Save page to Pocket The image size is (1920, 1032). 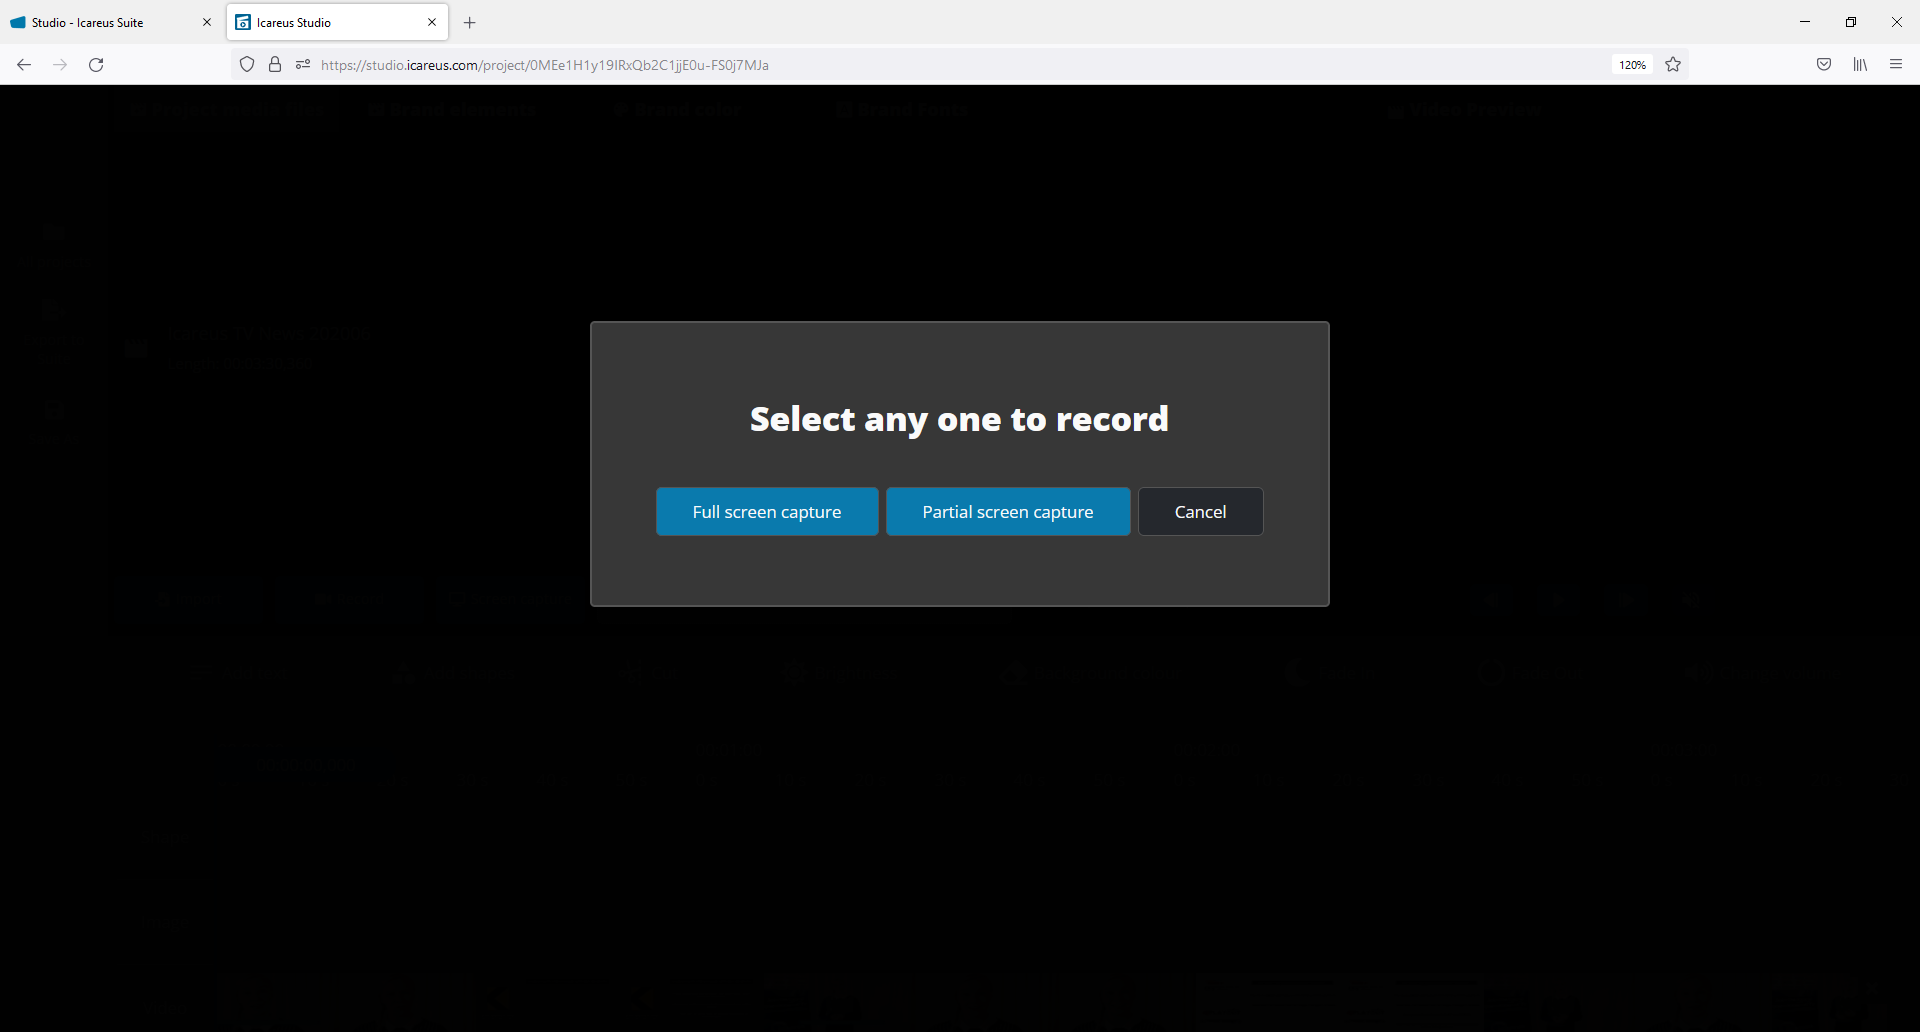[1824, 65]
